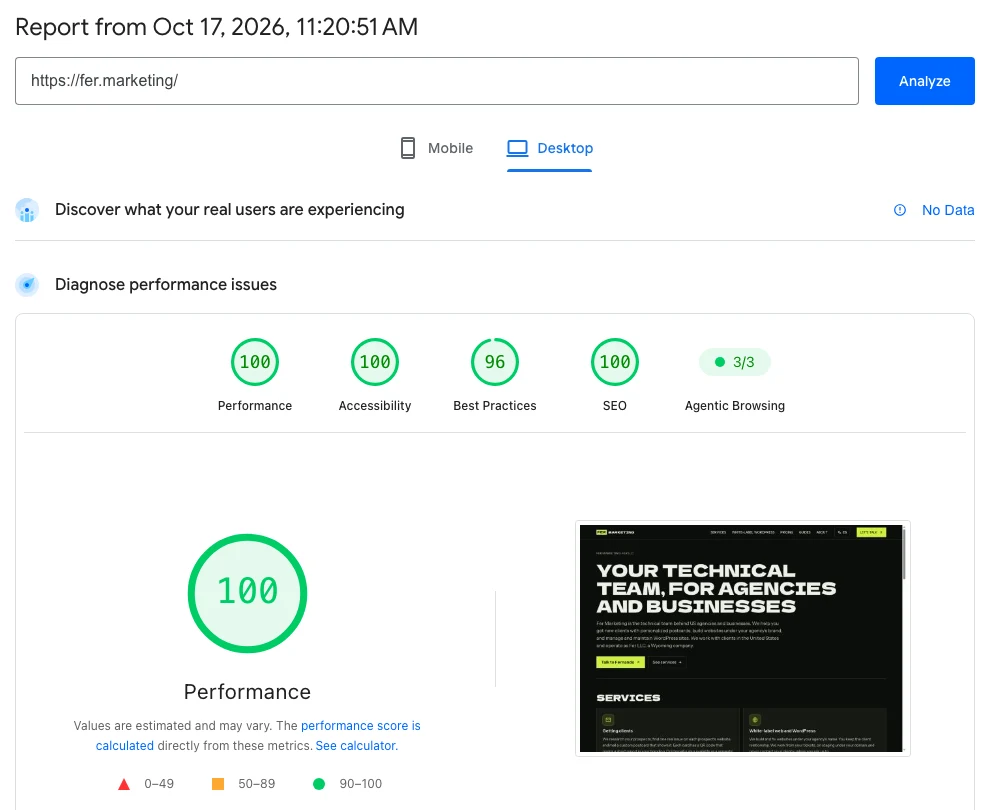Click Discover what your real users are experiencing

click(x=230, y=210)
